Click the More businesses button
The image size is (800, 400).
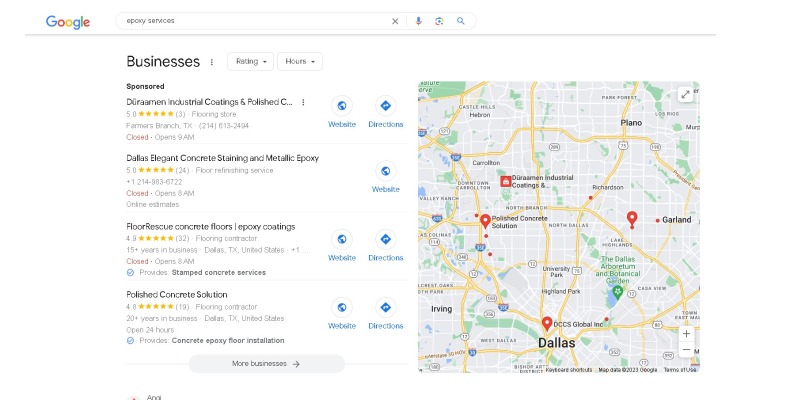(x=267, y=364)
